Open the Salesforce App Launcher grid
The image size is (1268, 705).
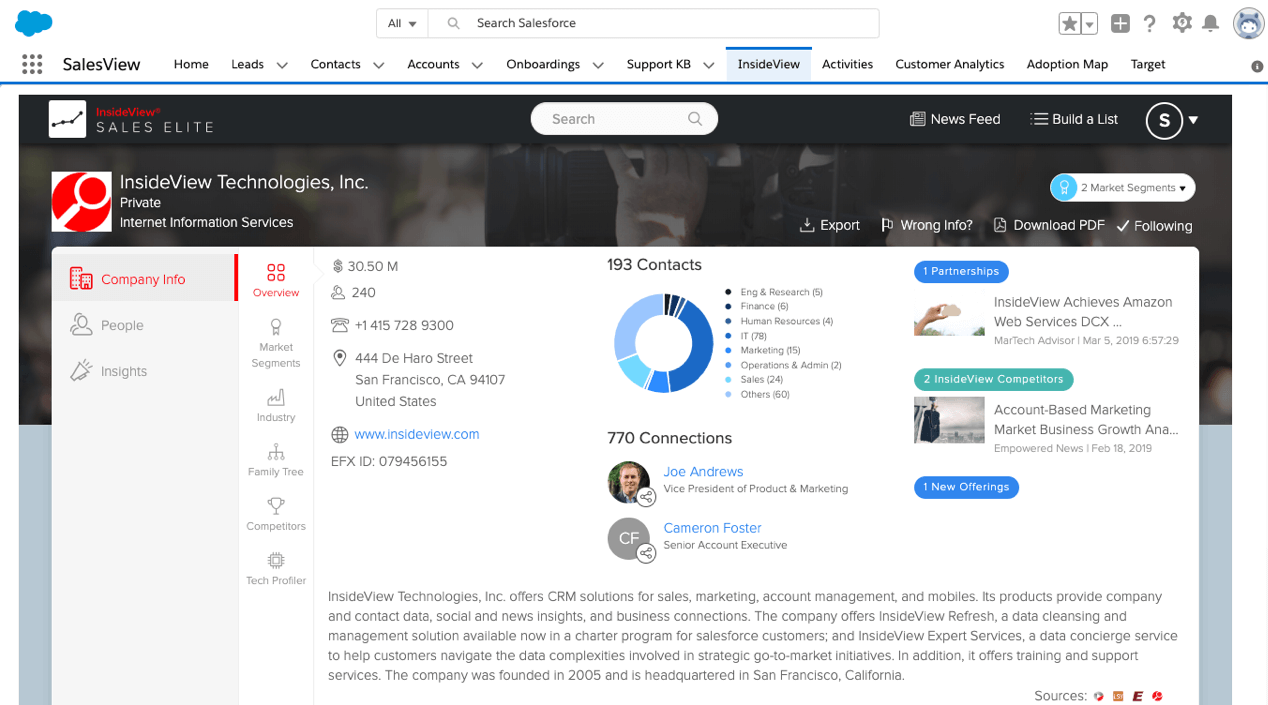(x=32, y=64)
